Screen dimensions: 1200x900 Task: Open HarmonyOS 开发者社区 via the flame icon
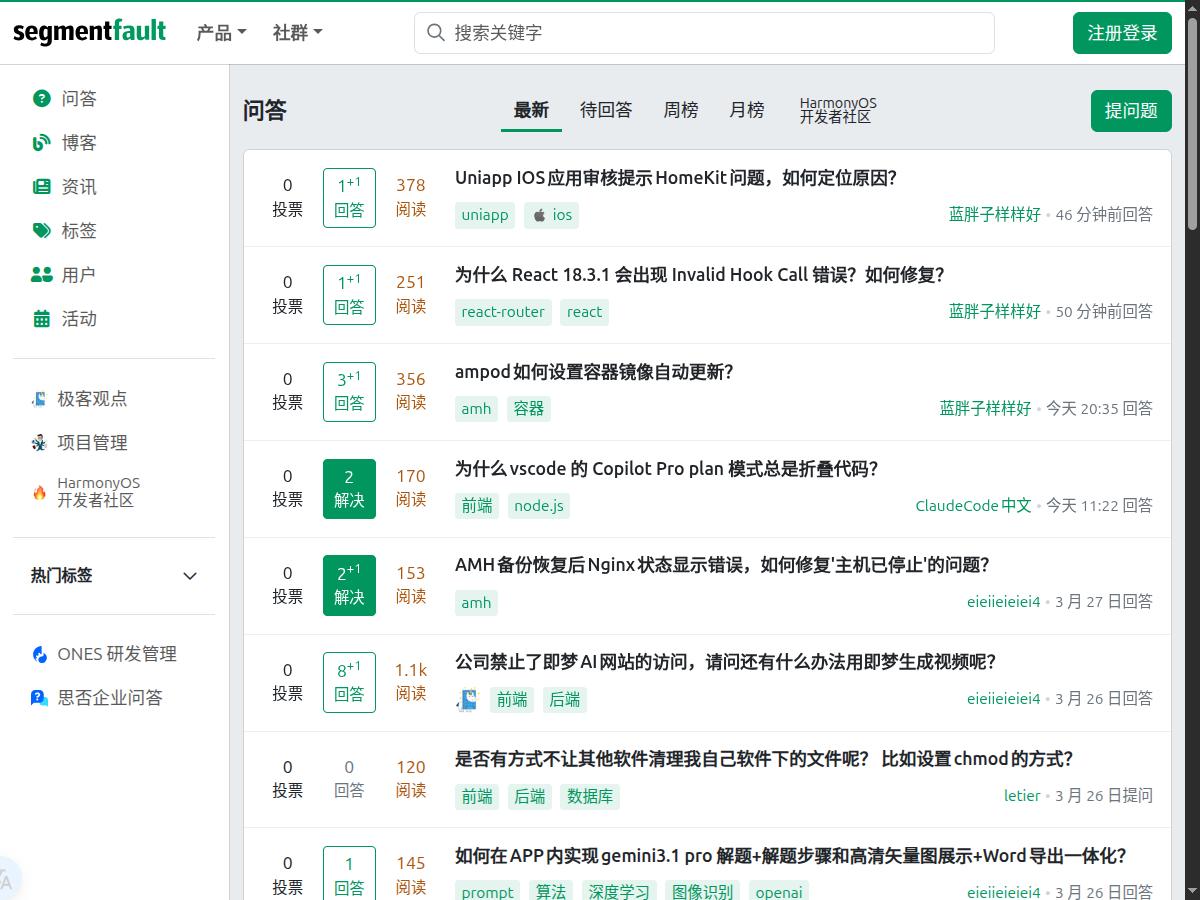coord(38,490)
